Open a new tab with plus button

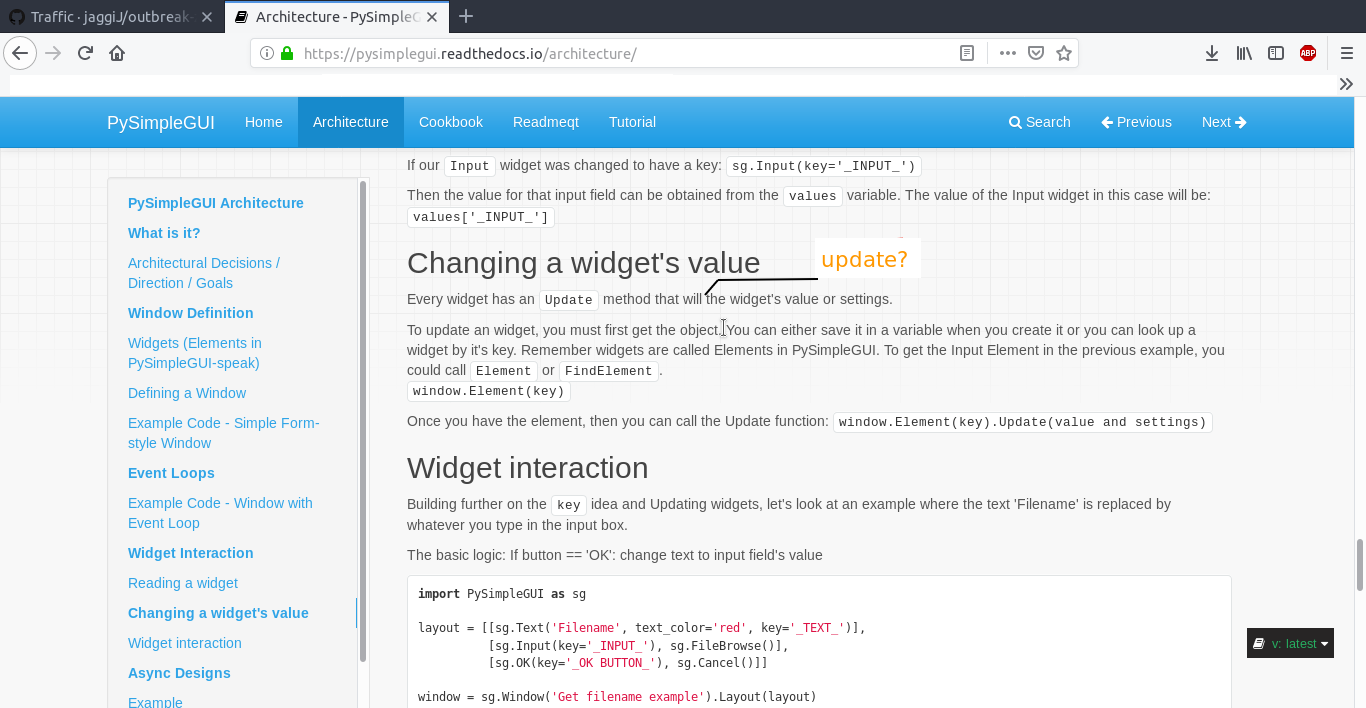[x=465, y=16]
